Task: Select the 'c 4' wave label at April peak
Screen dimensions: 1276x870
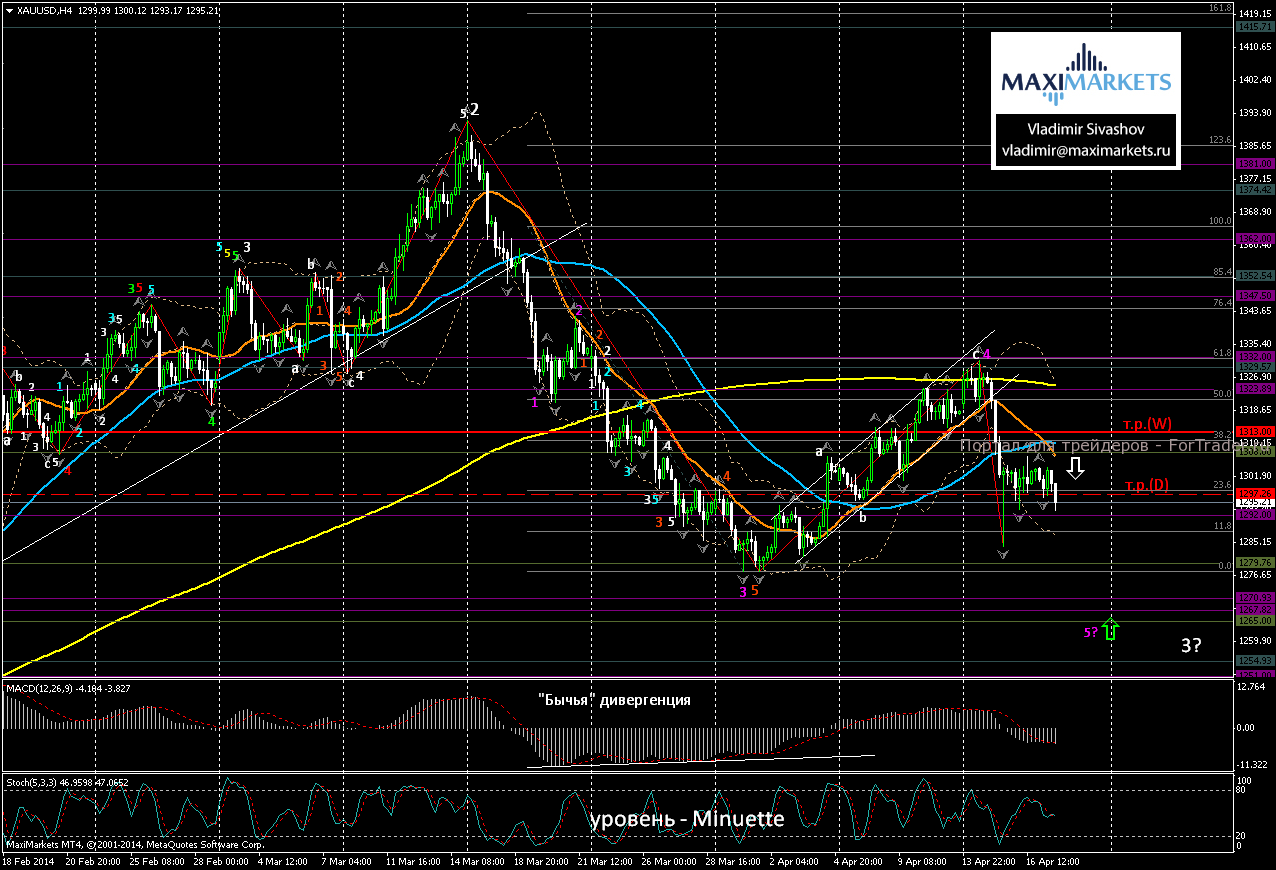Action: tap(981, 353)
